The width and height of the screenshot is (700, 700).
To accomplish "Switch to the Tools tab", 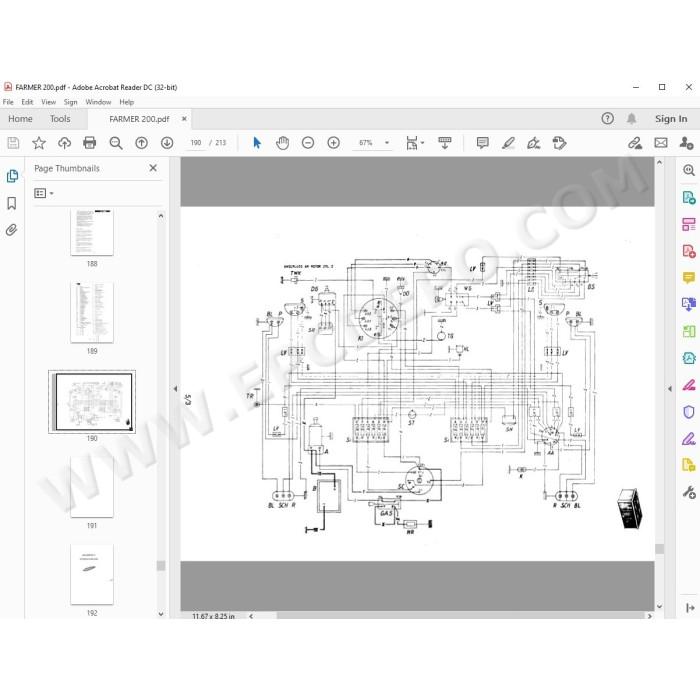I will tap(60, 119).
